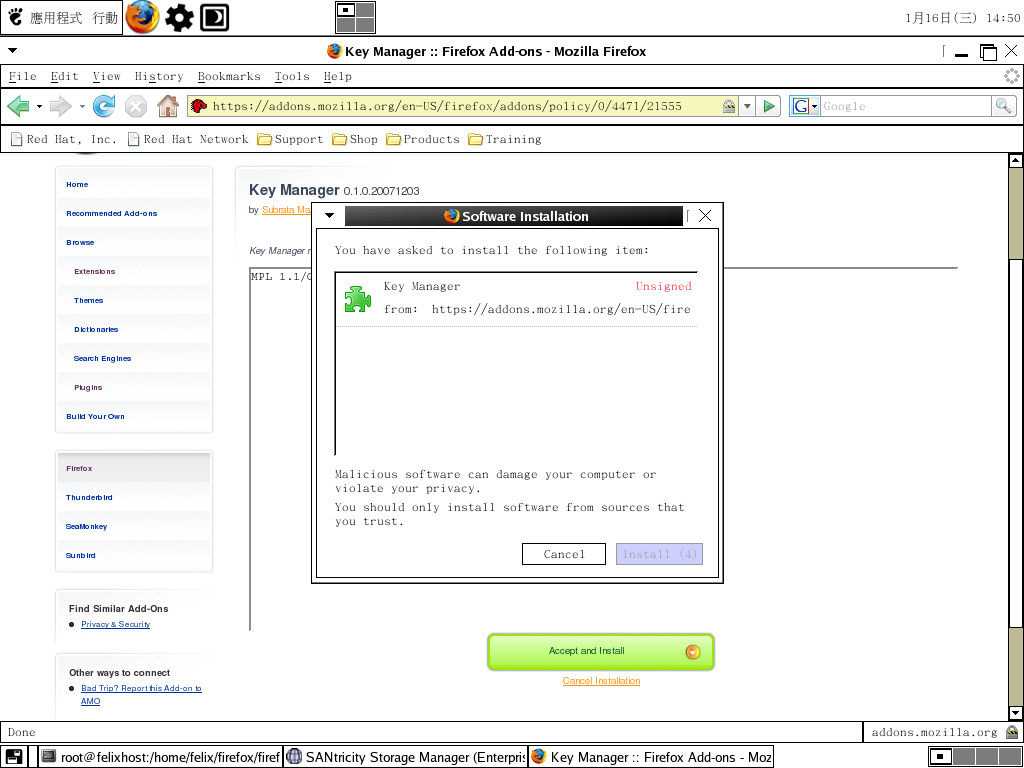
Task: Open the File menu
Action: point(22,76)
